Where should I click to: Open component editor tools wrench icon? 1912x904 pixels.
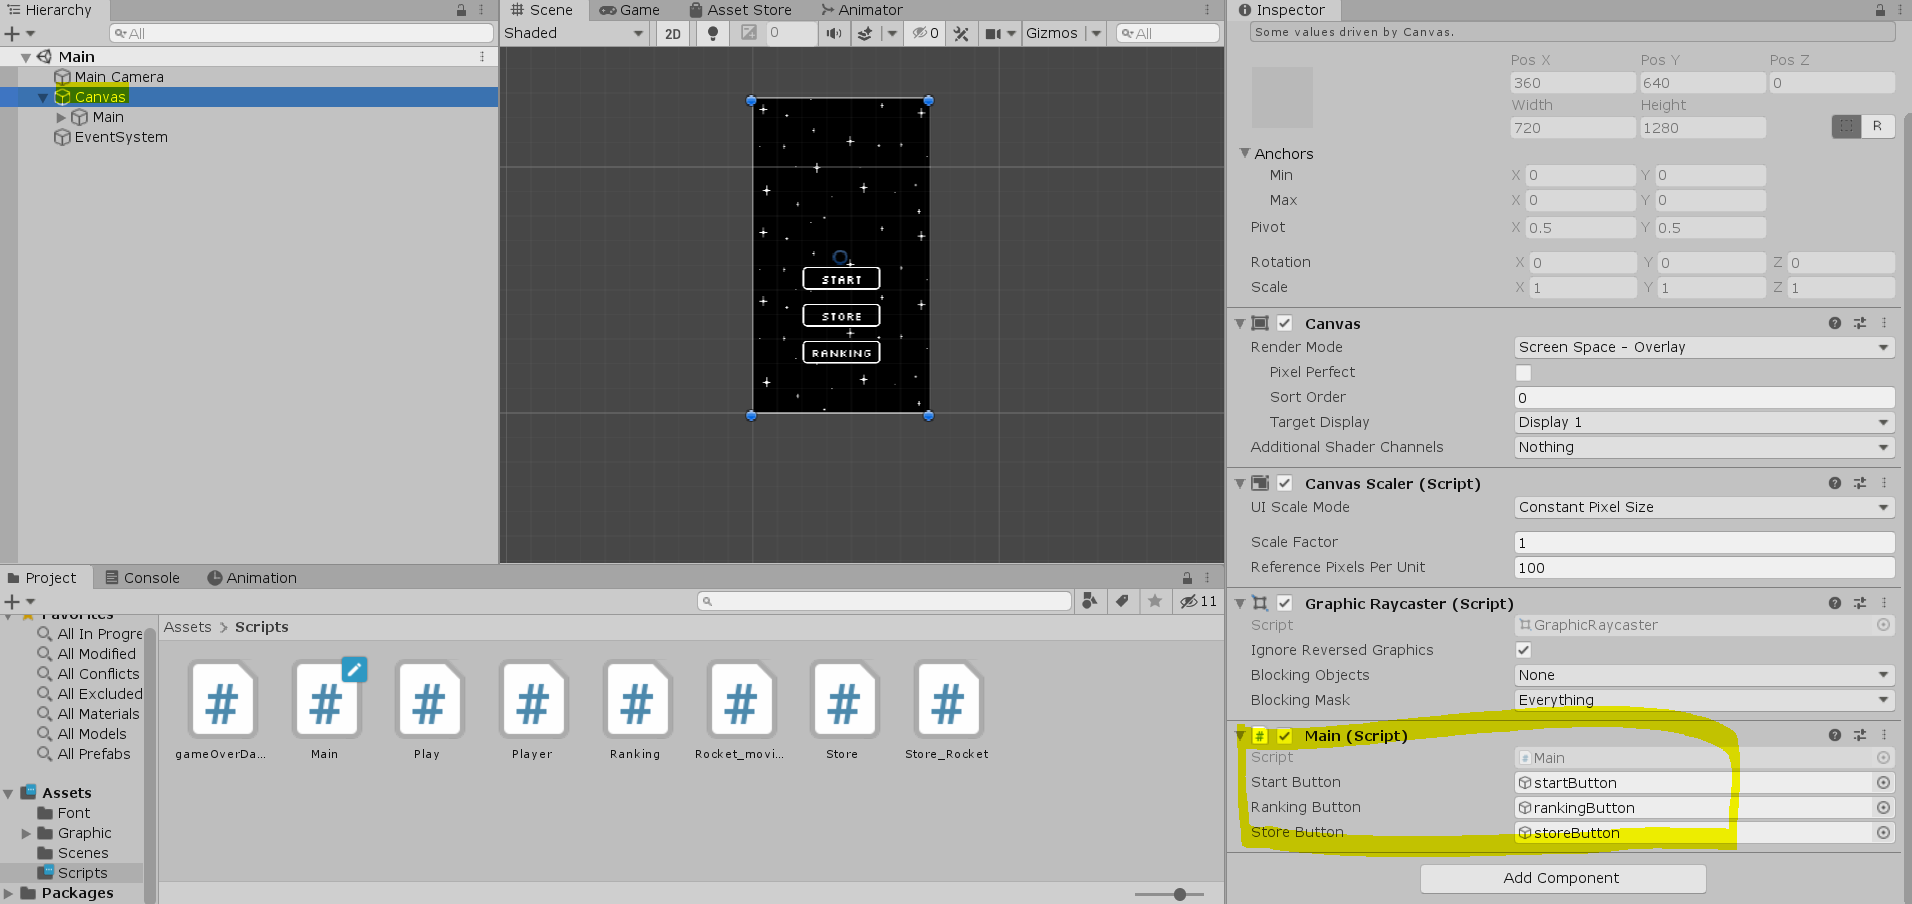point(961,33)
